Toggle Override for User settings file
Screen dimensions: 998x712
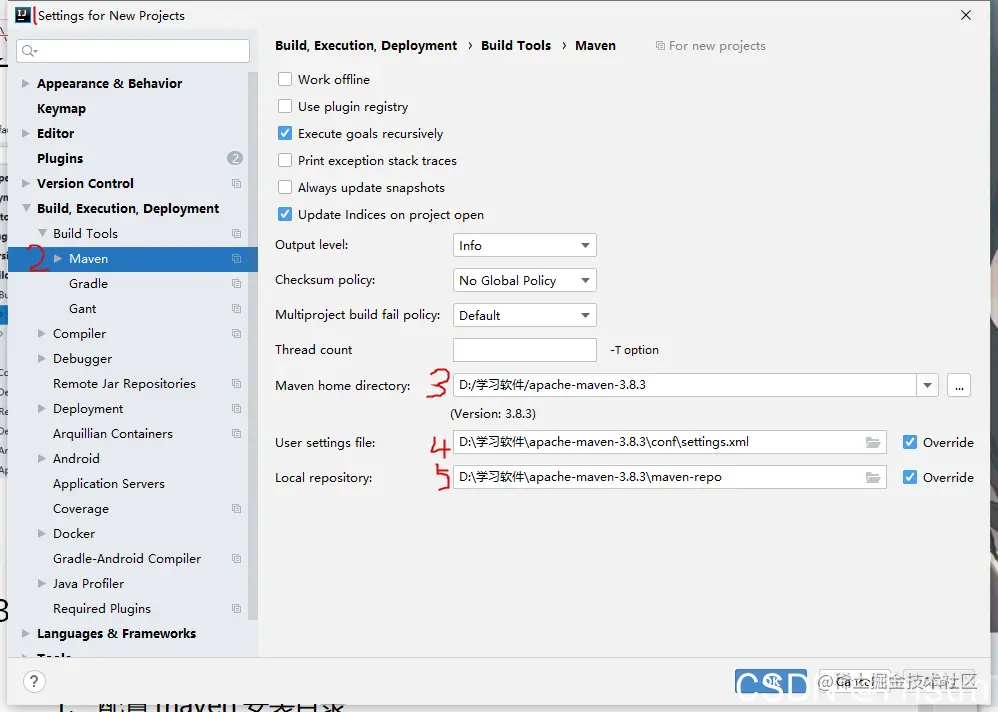[910, 442]
